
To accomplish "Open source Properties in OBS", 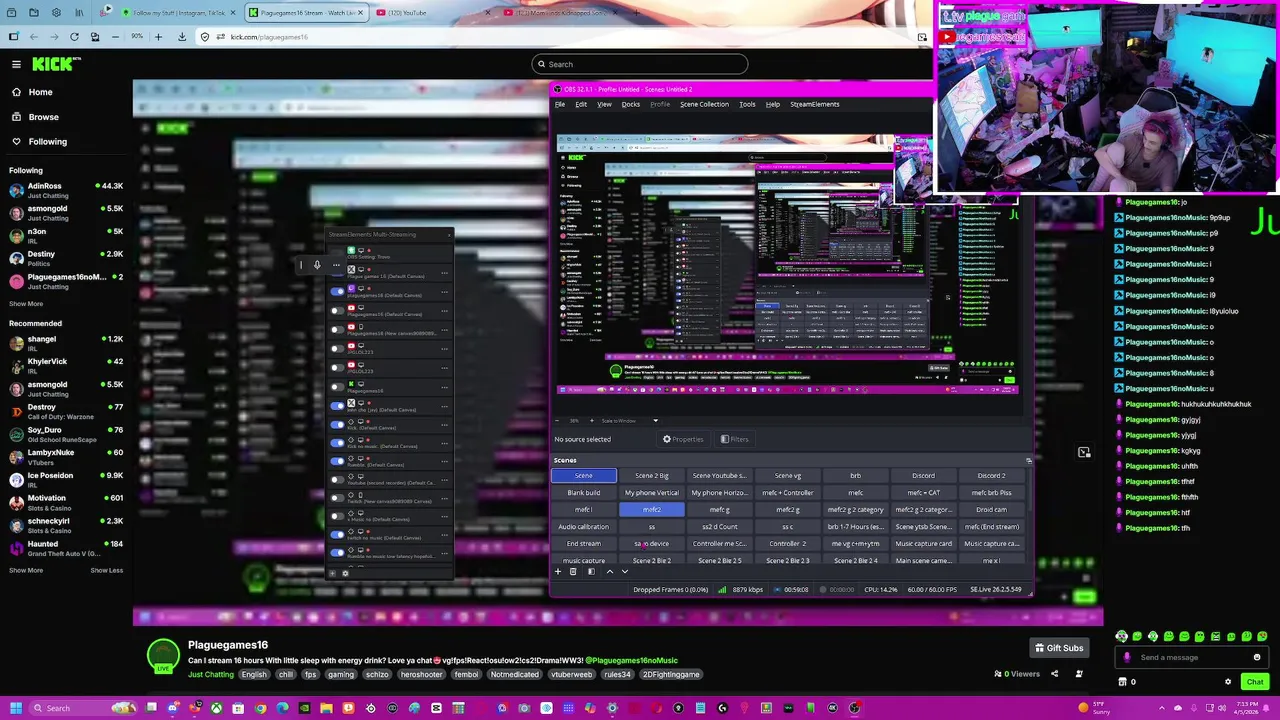I will coord(683,439).
